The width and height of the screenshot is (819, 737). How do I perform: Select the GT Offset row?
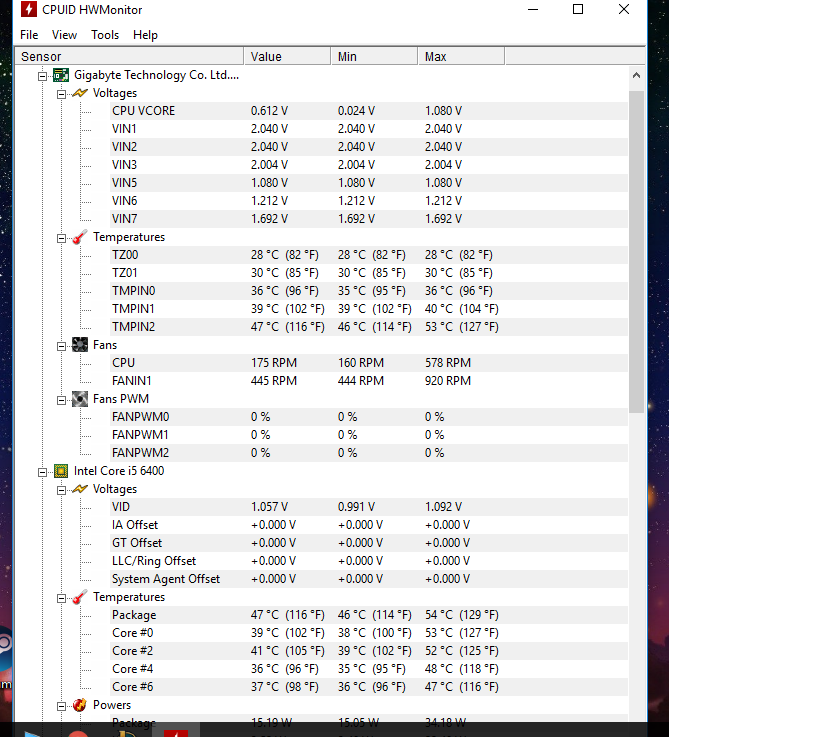[x=368, y=543]
